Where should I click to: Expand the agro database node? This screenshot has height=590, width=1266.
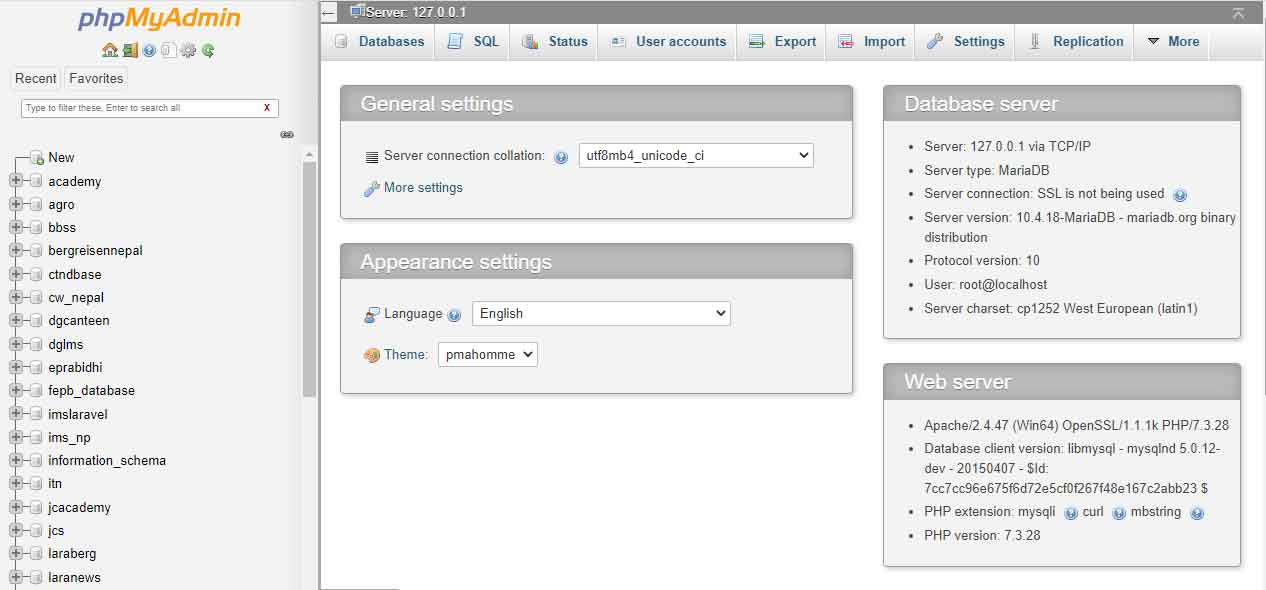coord(16,204)
